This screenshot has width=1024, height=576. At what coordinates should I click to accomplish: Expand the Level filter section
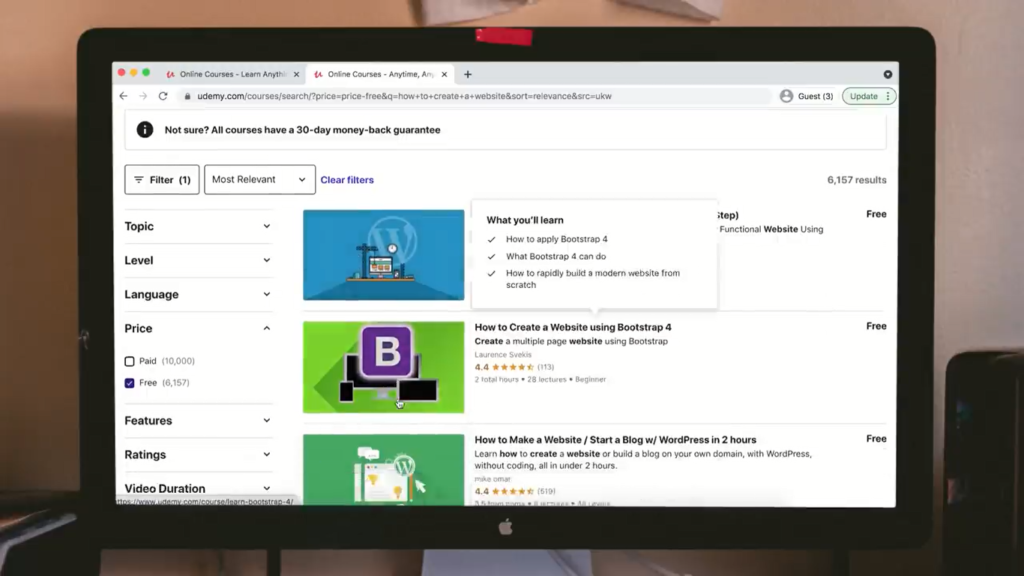click(198, 260)
